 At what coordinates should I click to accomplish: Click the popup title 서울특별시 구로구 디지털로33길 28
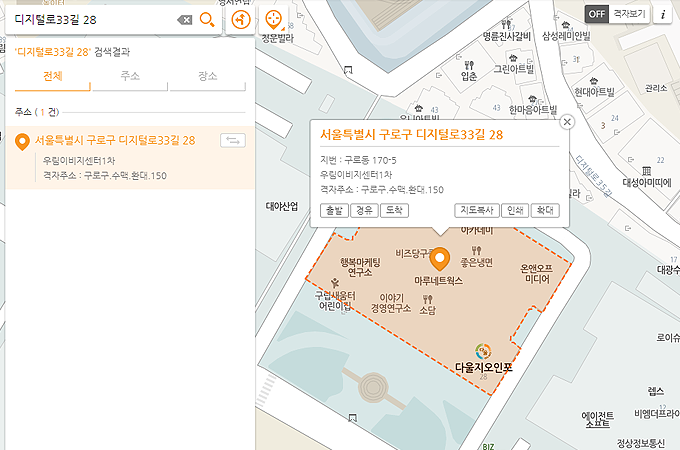point(412,135)
